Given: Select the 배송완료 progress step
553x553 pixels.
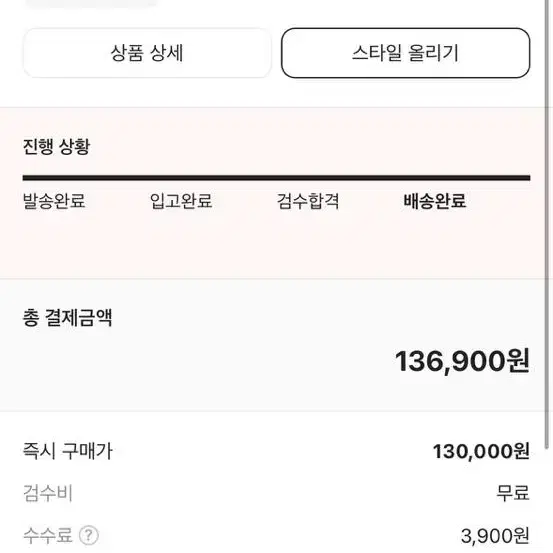Looking at the screenshot, I should click(435, 201).
